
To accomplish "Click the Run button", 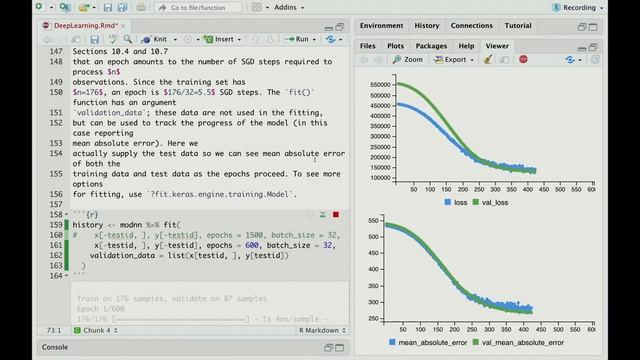I will pyautogui.click(x=297, y=39).
